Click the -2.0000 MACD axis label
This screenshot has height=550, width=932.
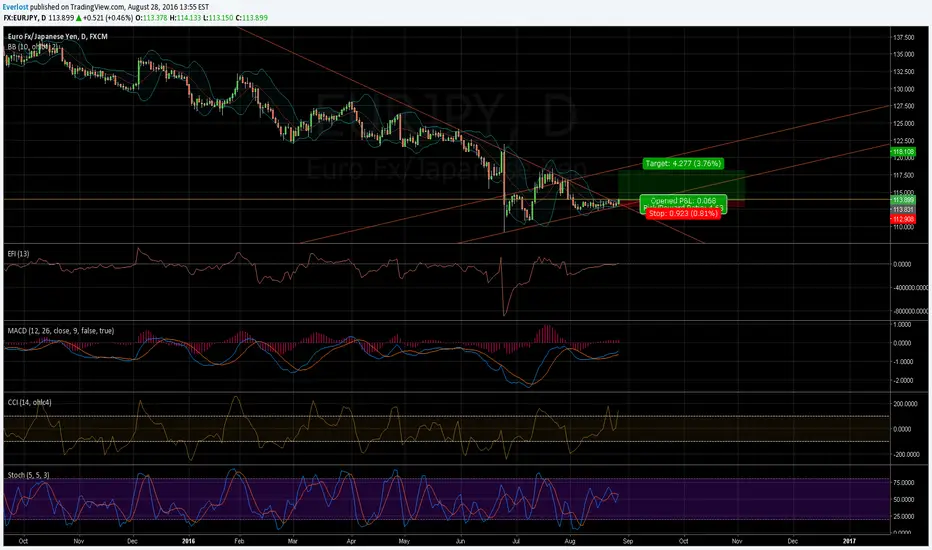pyautogui.click(x=903, y=381)
